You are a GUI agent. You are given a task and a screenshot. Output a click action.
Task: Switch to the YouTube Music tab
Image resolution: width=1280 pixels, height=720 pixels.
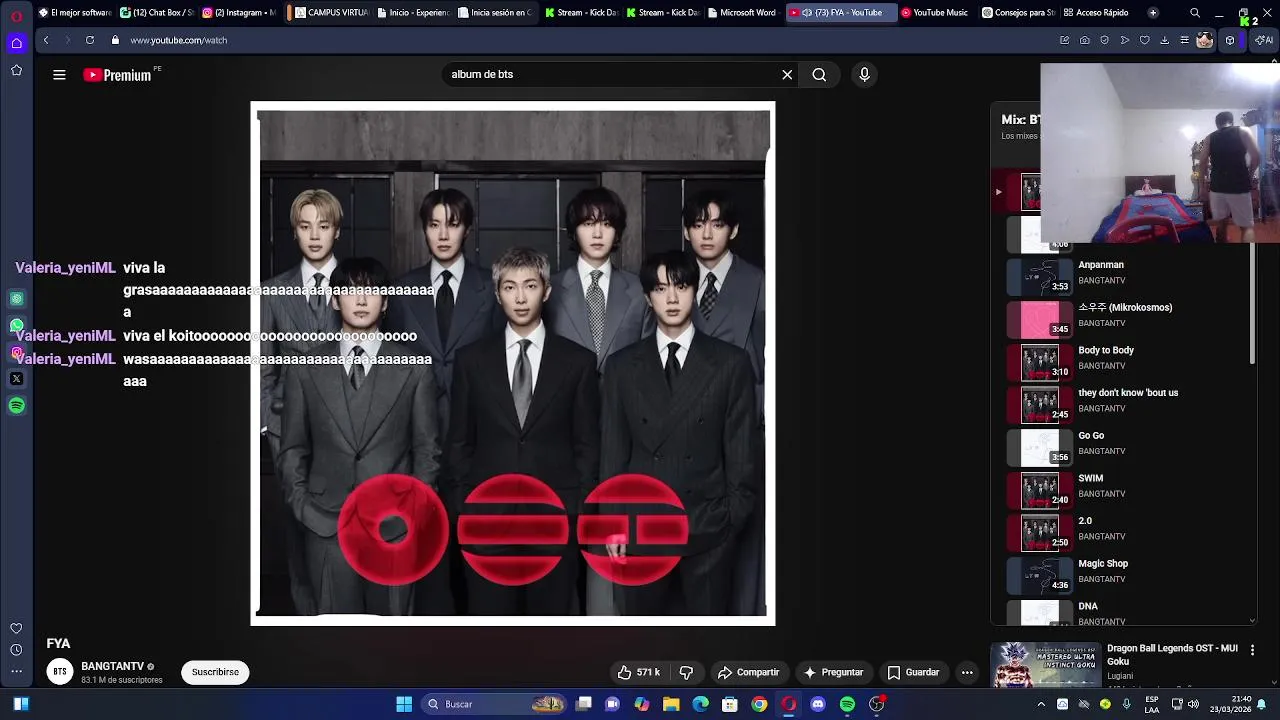coord(935,13)
